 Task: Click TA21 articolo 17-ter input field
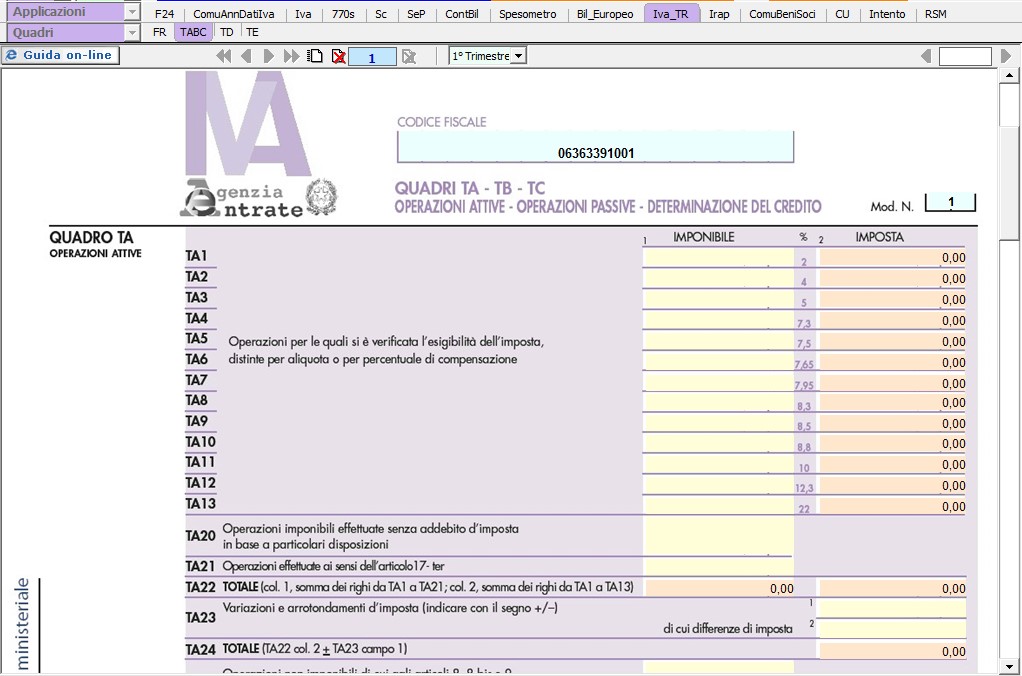coord(718,566)
